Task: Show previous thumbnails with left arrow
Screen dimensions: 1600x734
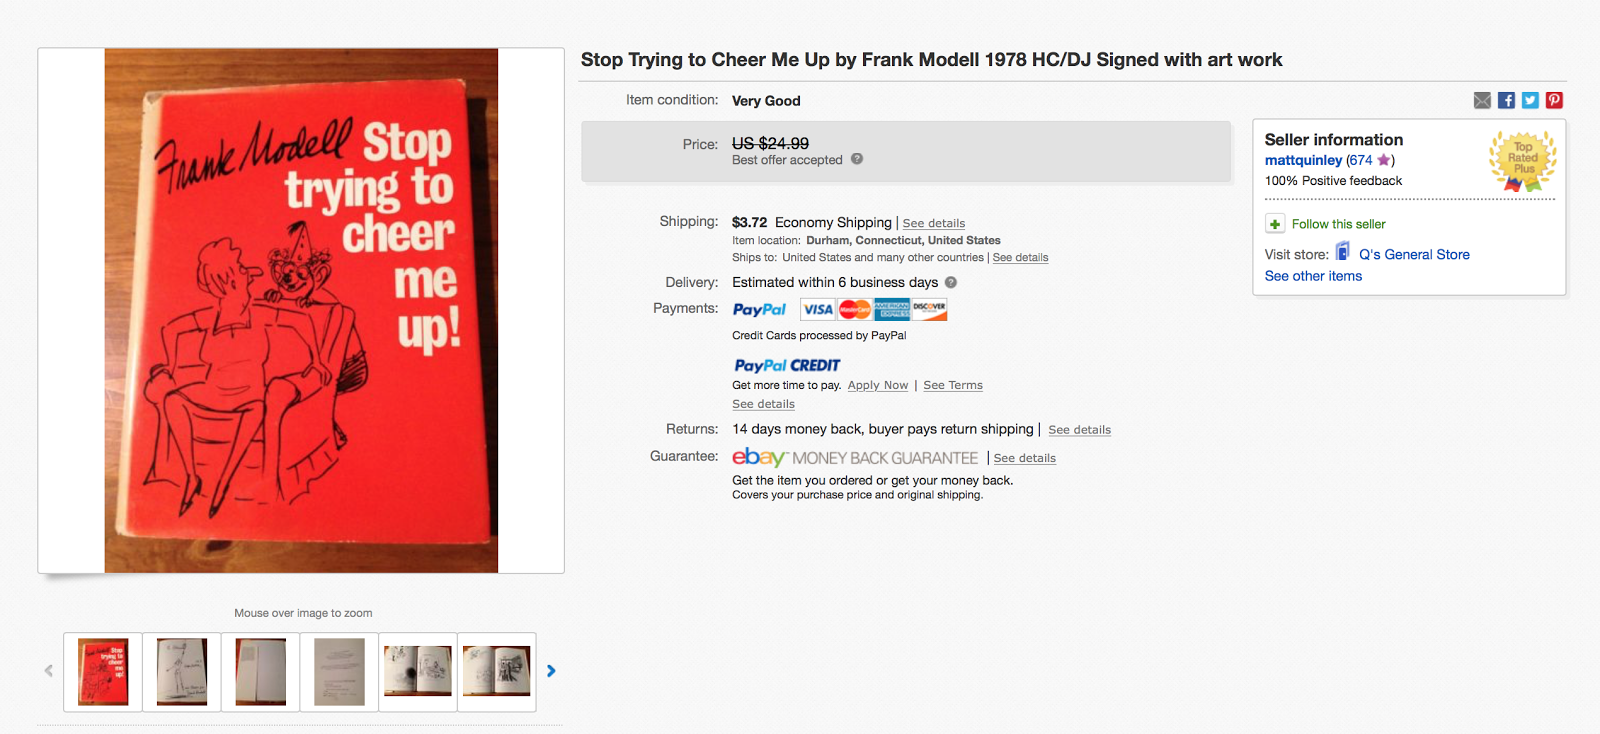Action: click(x=48, y=671)
